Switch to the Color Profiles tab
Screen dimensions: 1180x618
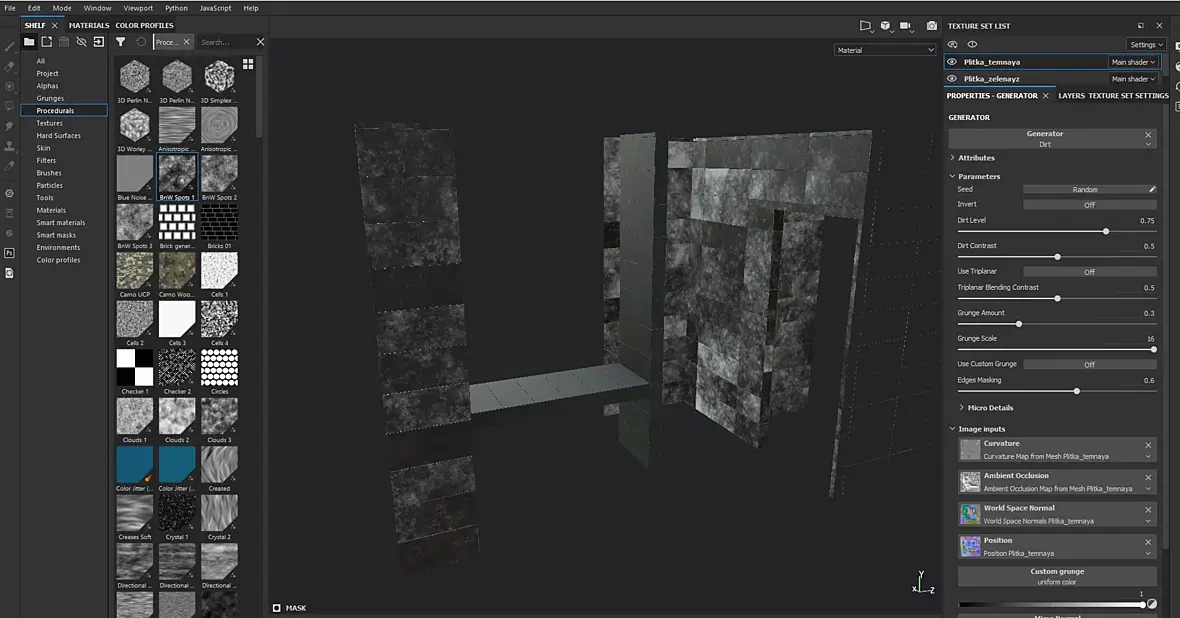(144, 26)
